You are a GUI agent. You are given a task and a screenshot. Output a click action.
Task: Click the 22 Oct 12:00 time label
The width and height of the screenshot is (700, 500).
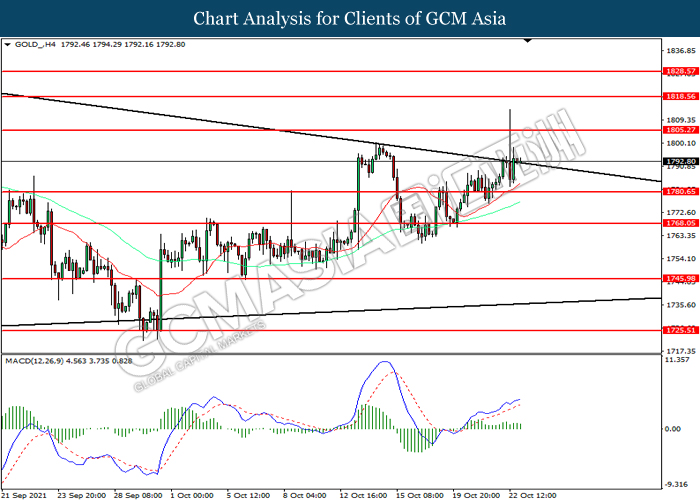[532, 496]
